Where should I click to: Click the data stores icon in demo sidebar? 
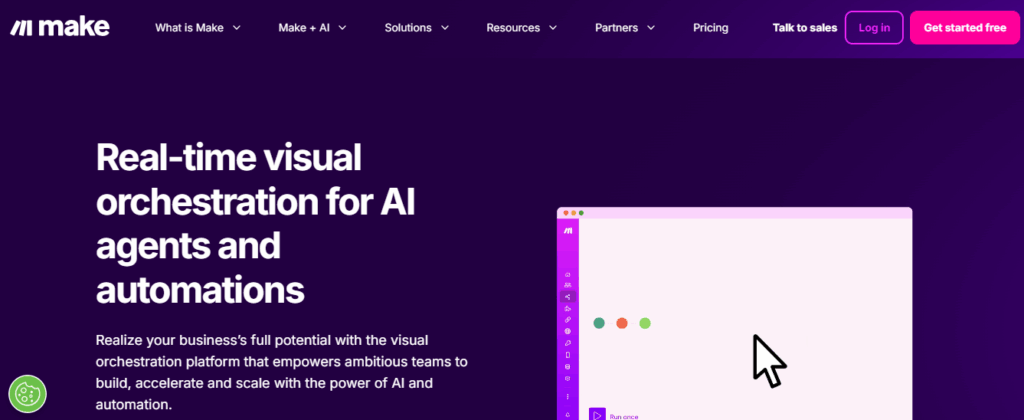pos(568,366)
